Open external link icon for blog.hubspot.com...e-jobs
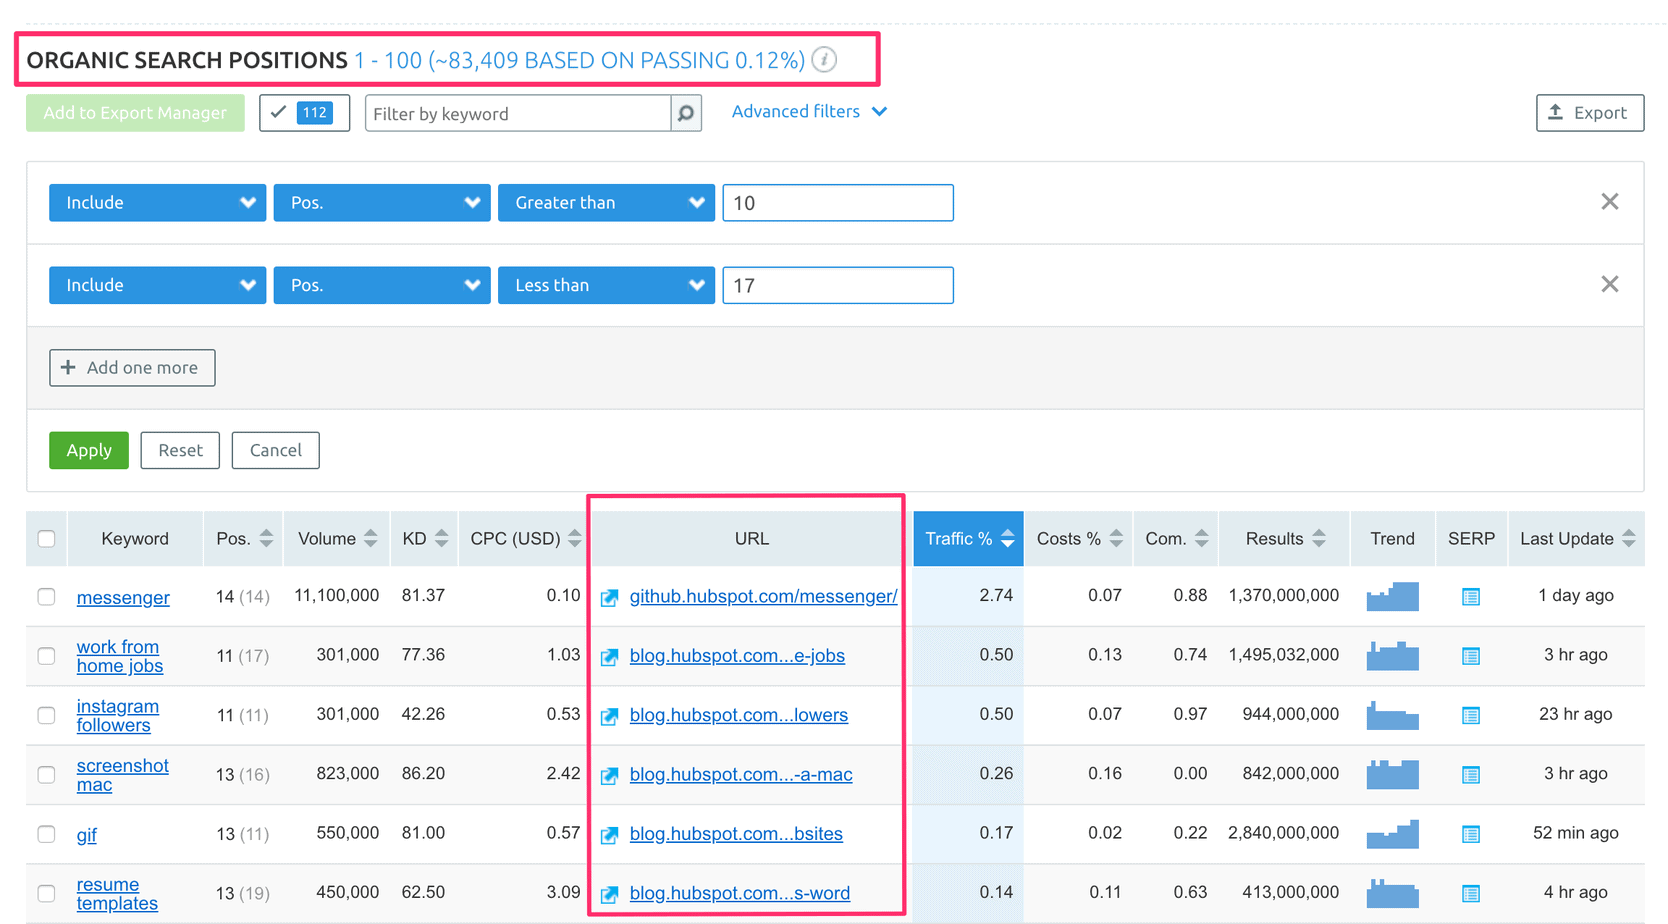The height and width of the screenshot is (924, 1668). pyautogui.click(x=609, y=657)
